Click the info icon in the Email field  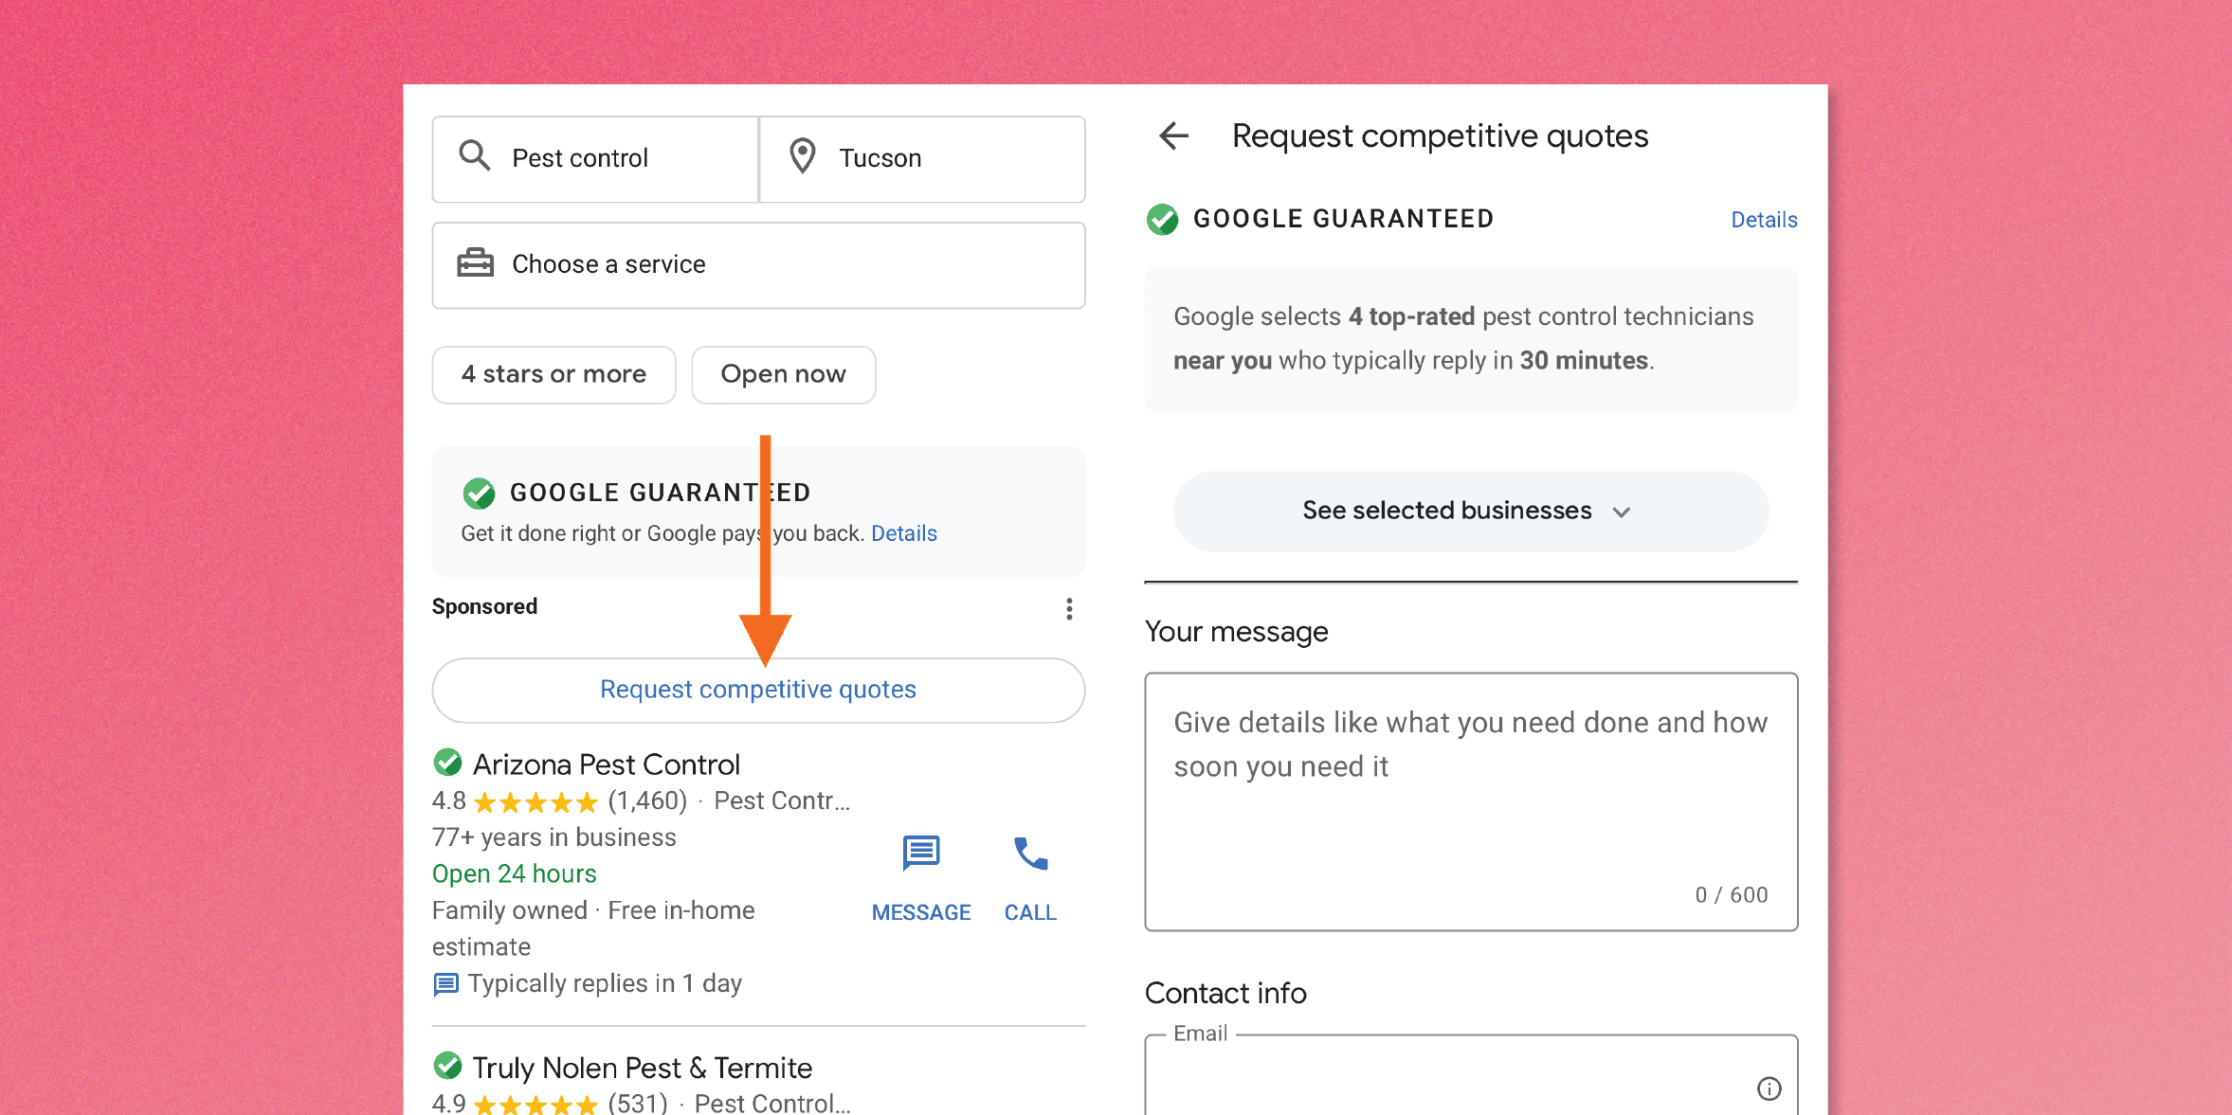1768,1089
